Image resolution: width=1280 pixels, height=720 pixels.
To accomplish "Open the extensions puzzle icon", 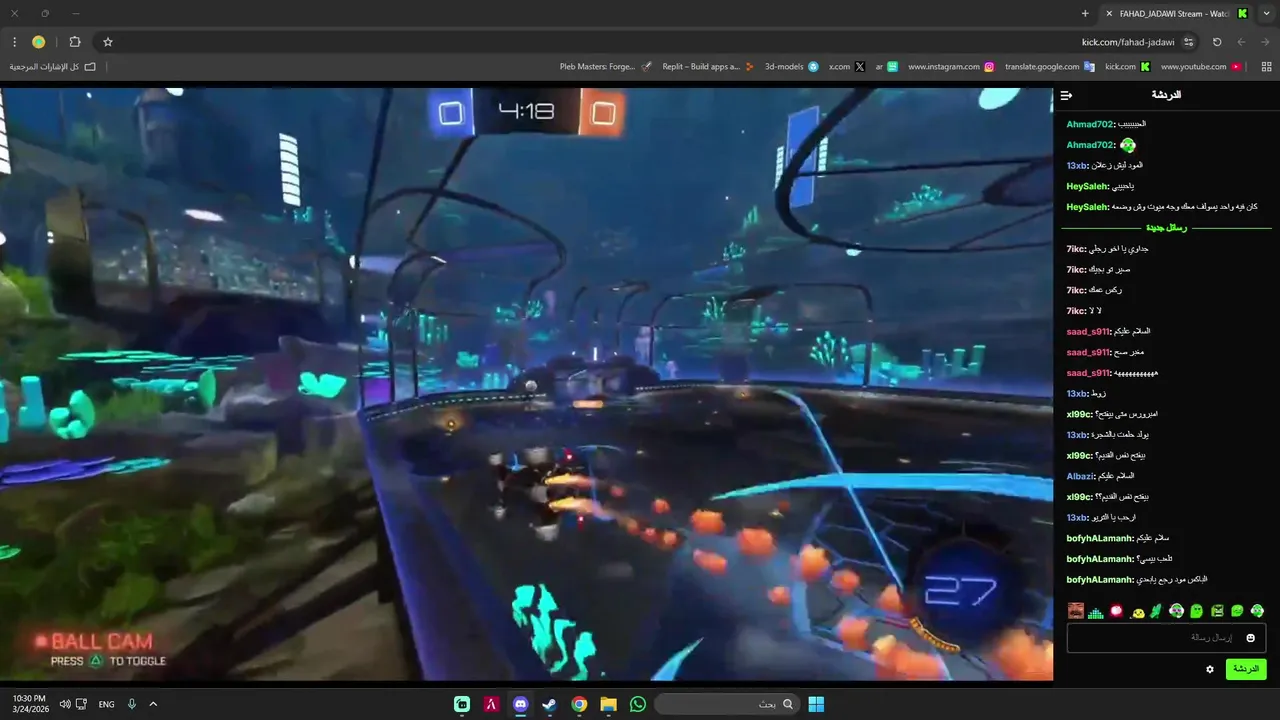I will click(x=75, y=42).
